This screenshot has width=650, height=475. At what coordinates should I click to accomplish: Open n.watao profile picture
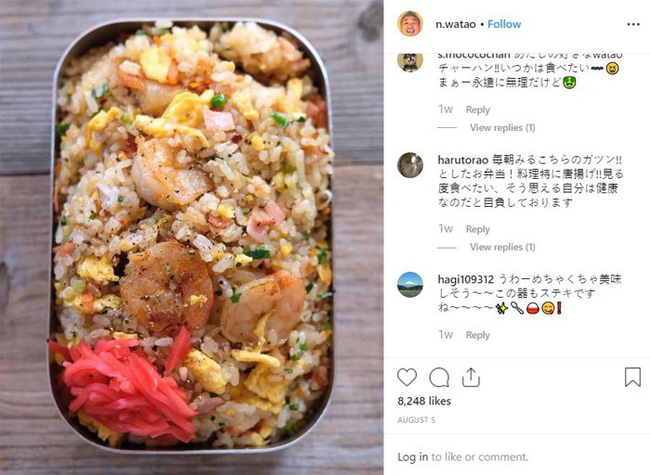(410, 24)
